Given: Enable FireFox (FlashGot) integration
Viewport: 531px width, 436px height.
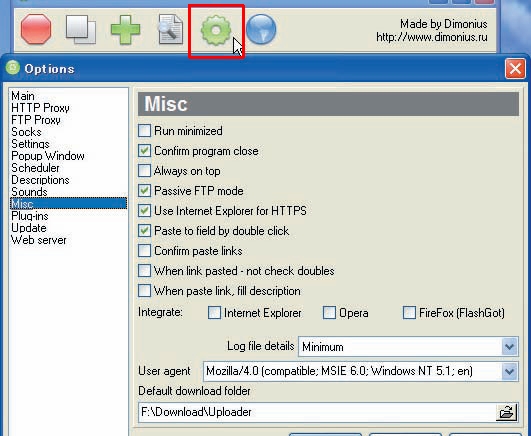Looking at the screenshot, I should (409, 312).
